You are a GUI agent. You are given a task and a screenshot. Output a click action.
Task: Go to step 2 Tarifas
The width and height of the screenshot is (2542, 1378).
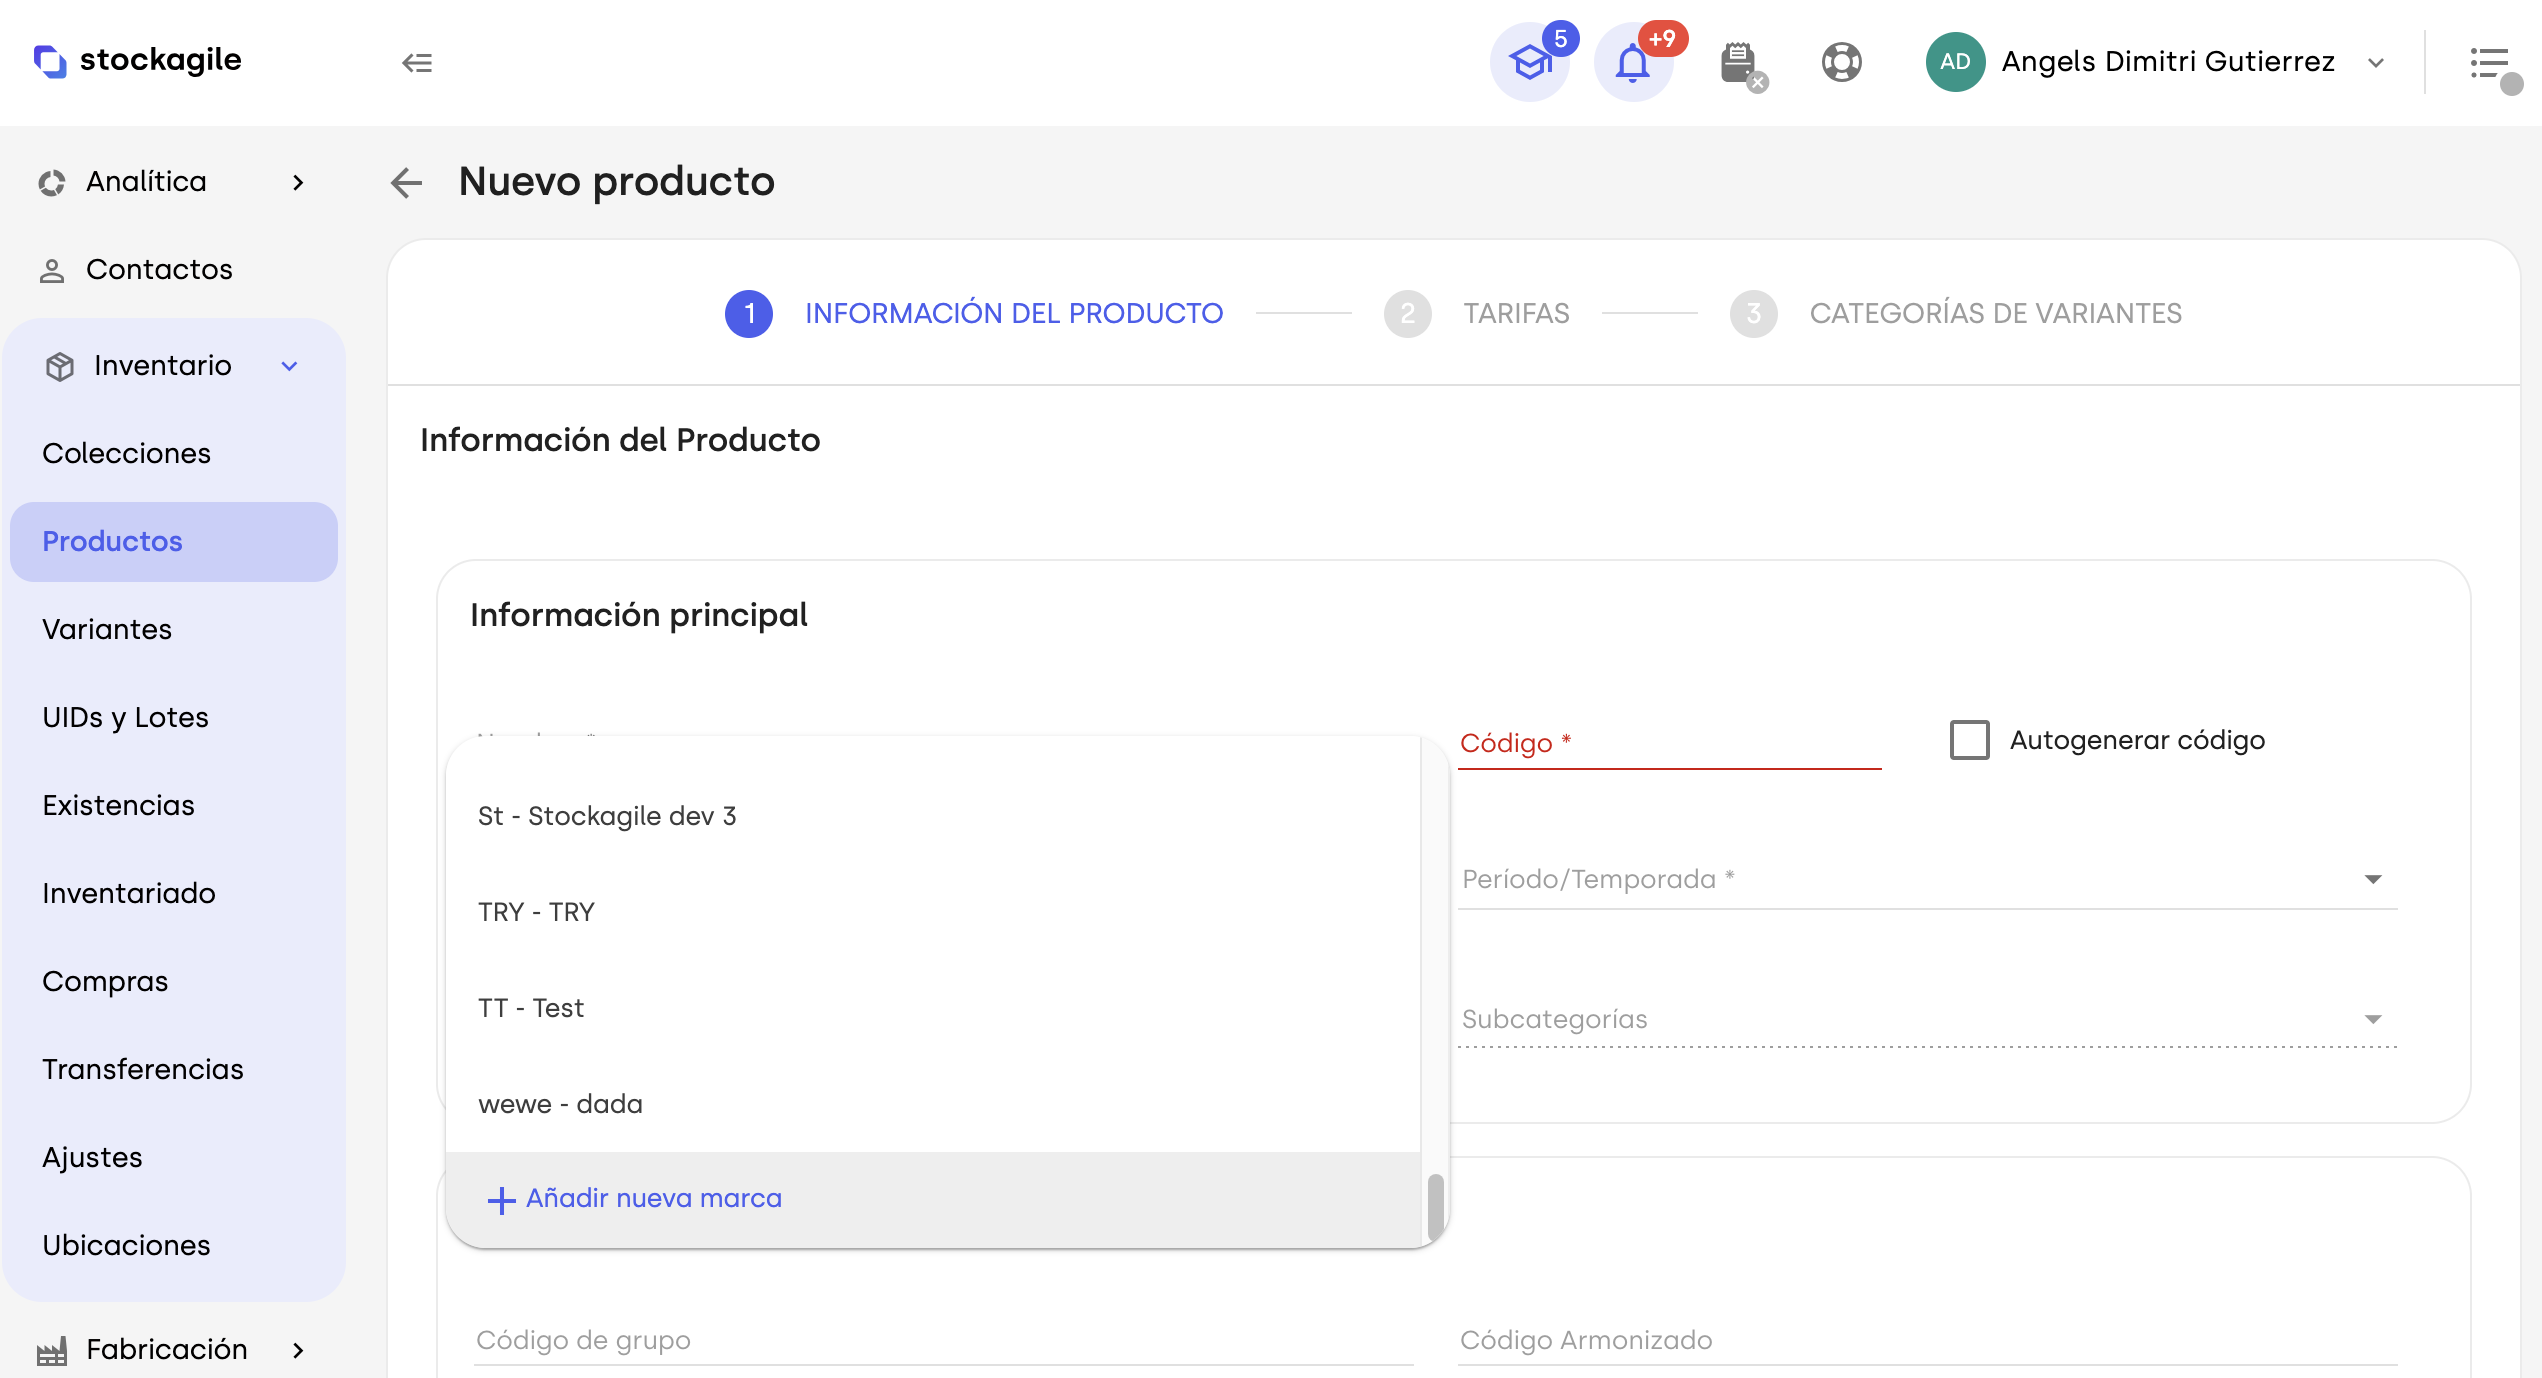[1476, 314]
